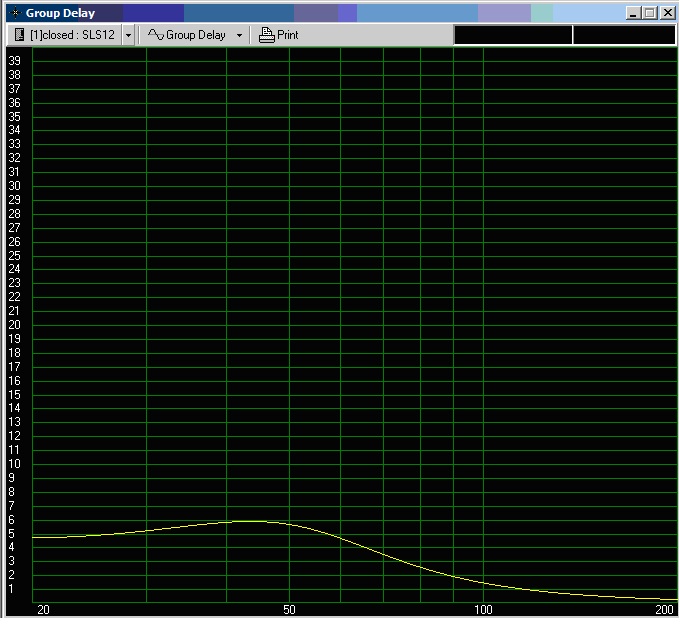Select the [1]closed : SLS12 design label
Screen dimensions: 680x626
[73, 35]
